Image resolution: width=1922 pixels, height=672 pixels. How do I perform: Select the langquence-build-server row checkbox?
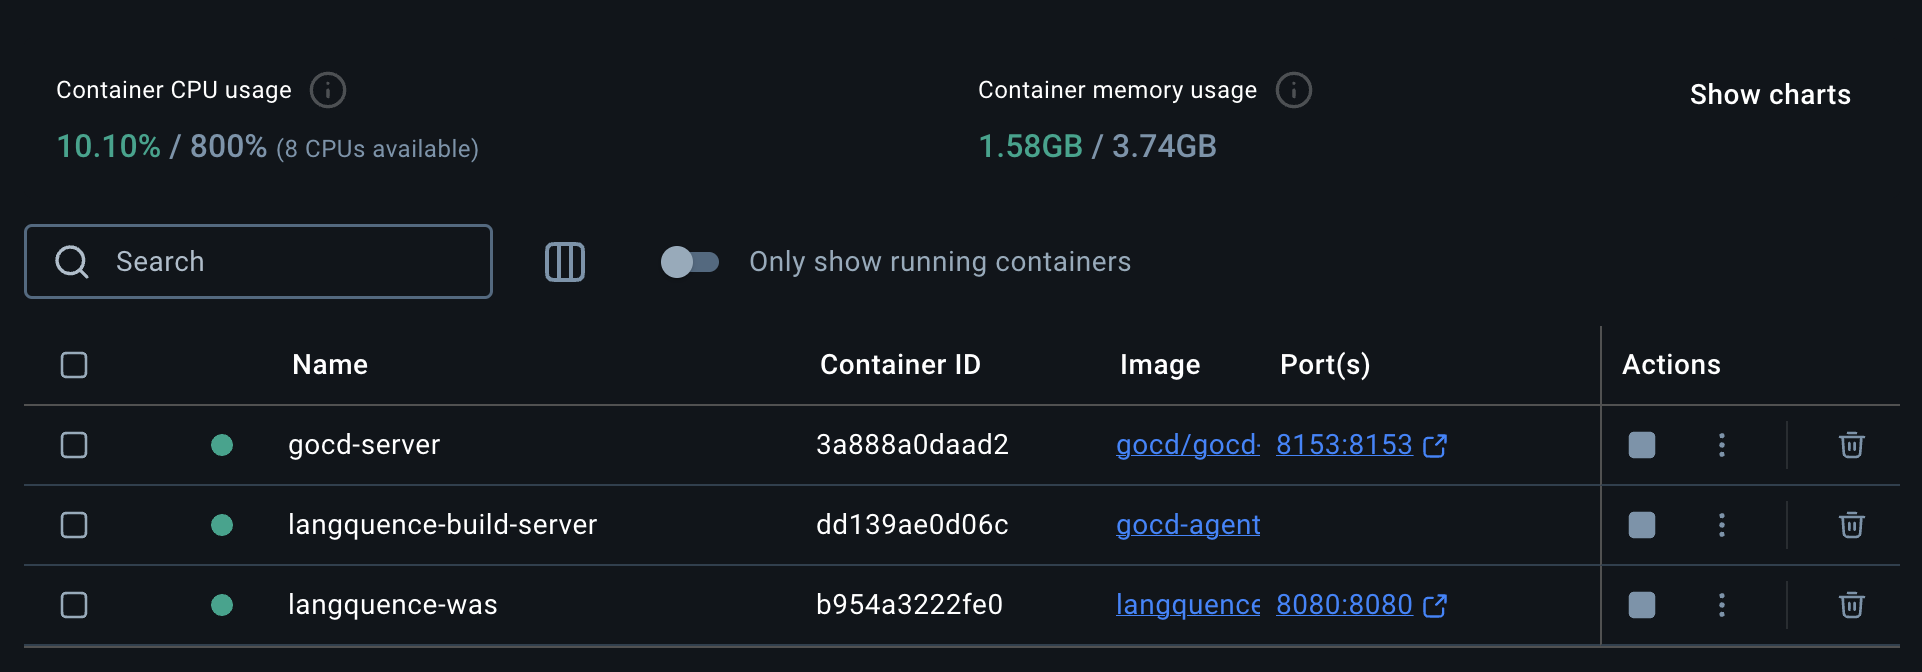74,525
